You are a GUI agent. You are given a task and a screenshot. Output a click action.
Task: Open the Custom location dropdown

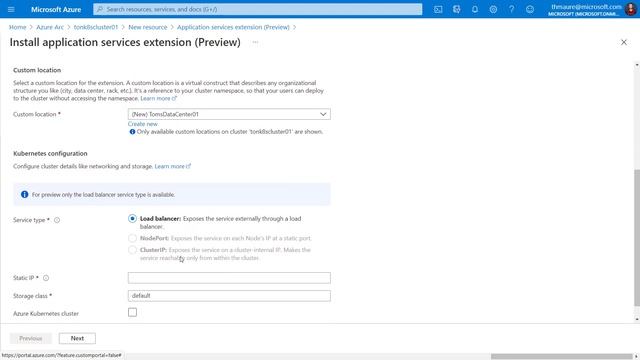229,114
